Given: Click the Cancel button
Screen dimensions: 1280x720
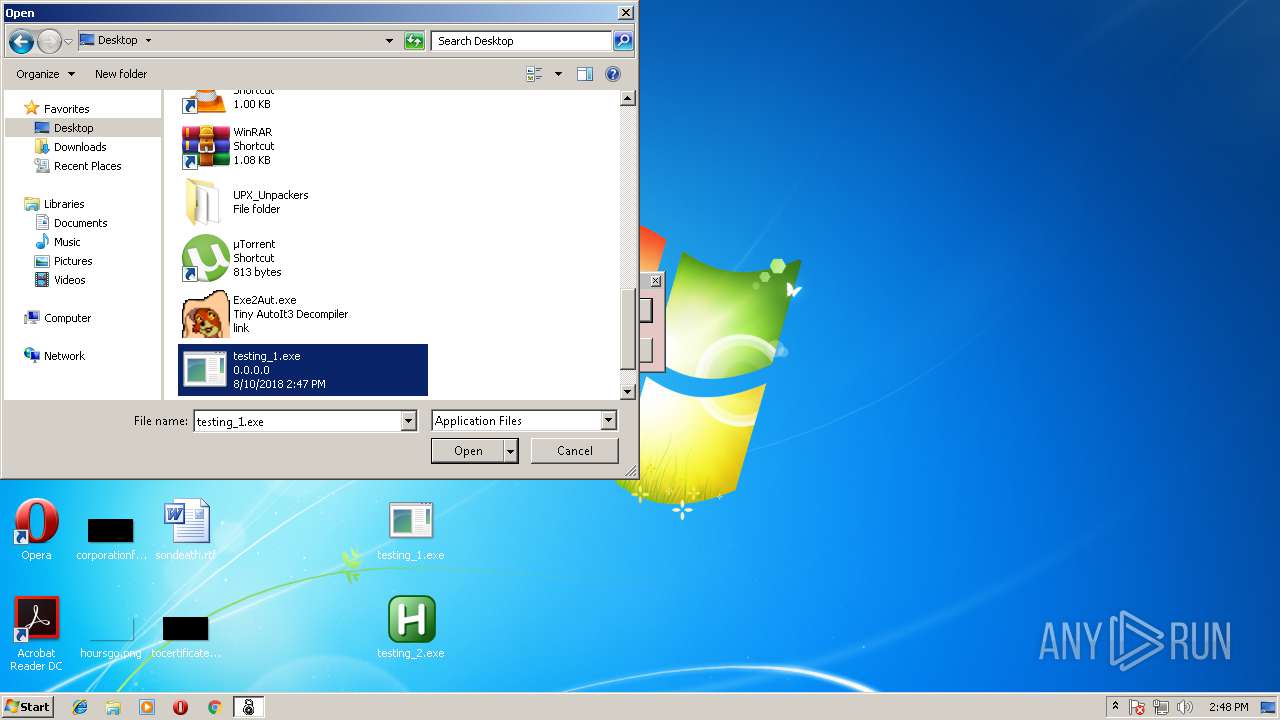Looking at the screenshot, I should coord(574,451).
